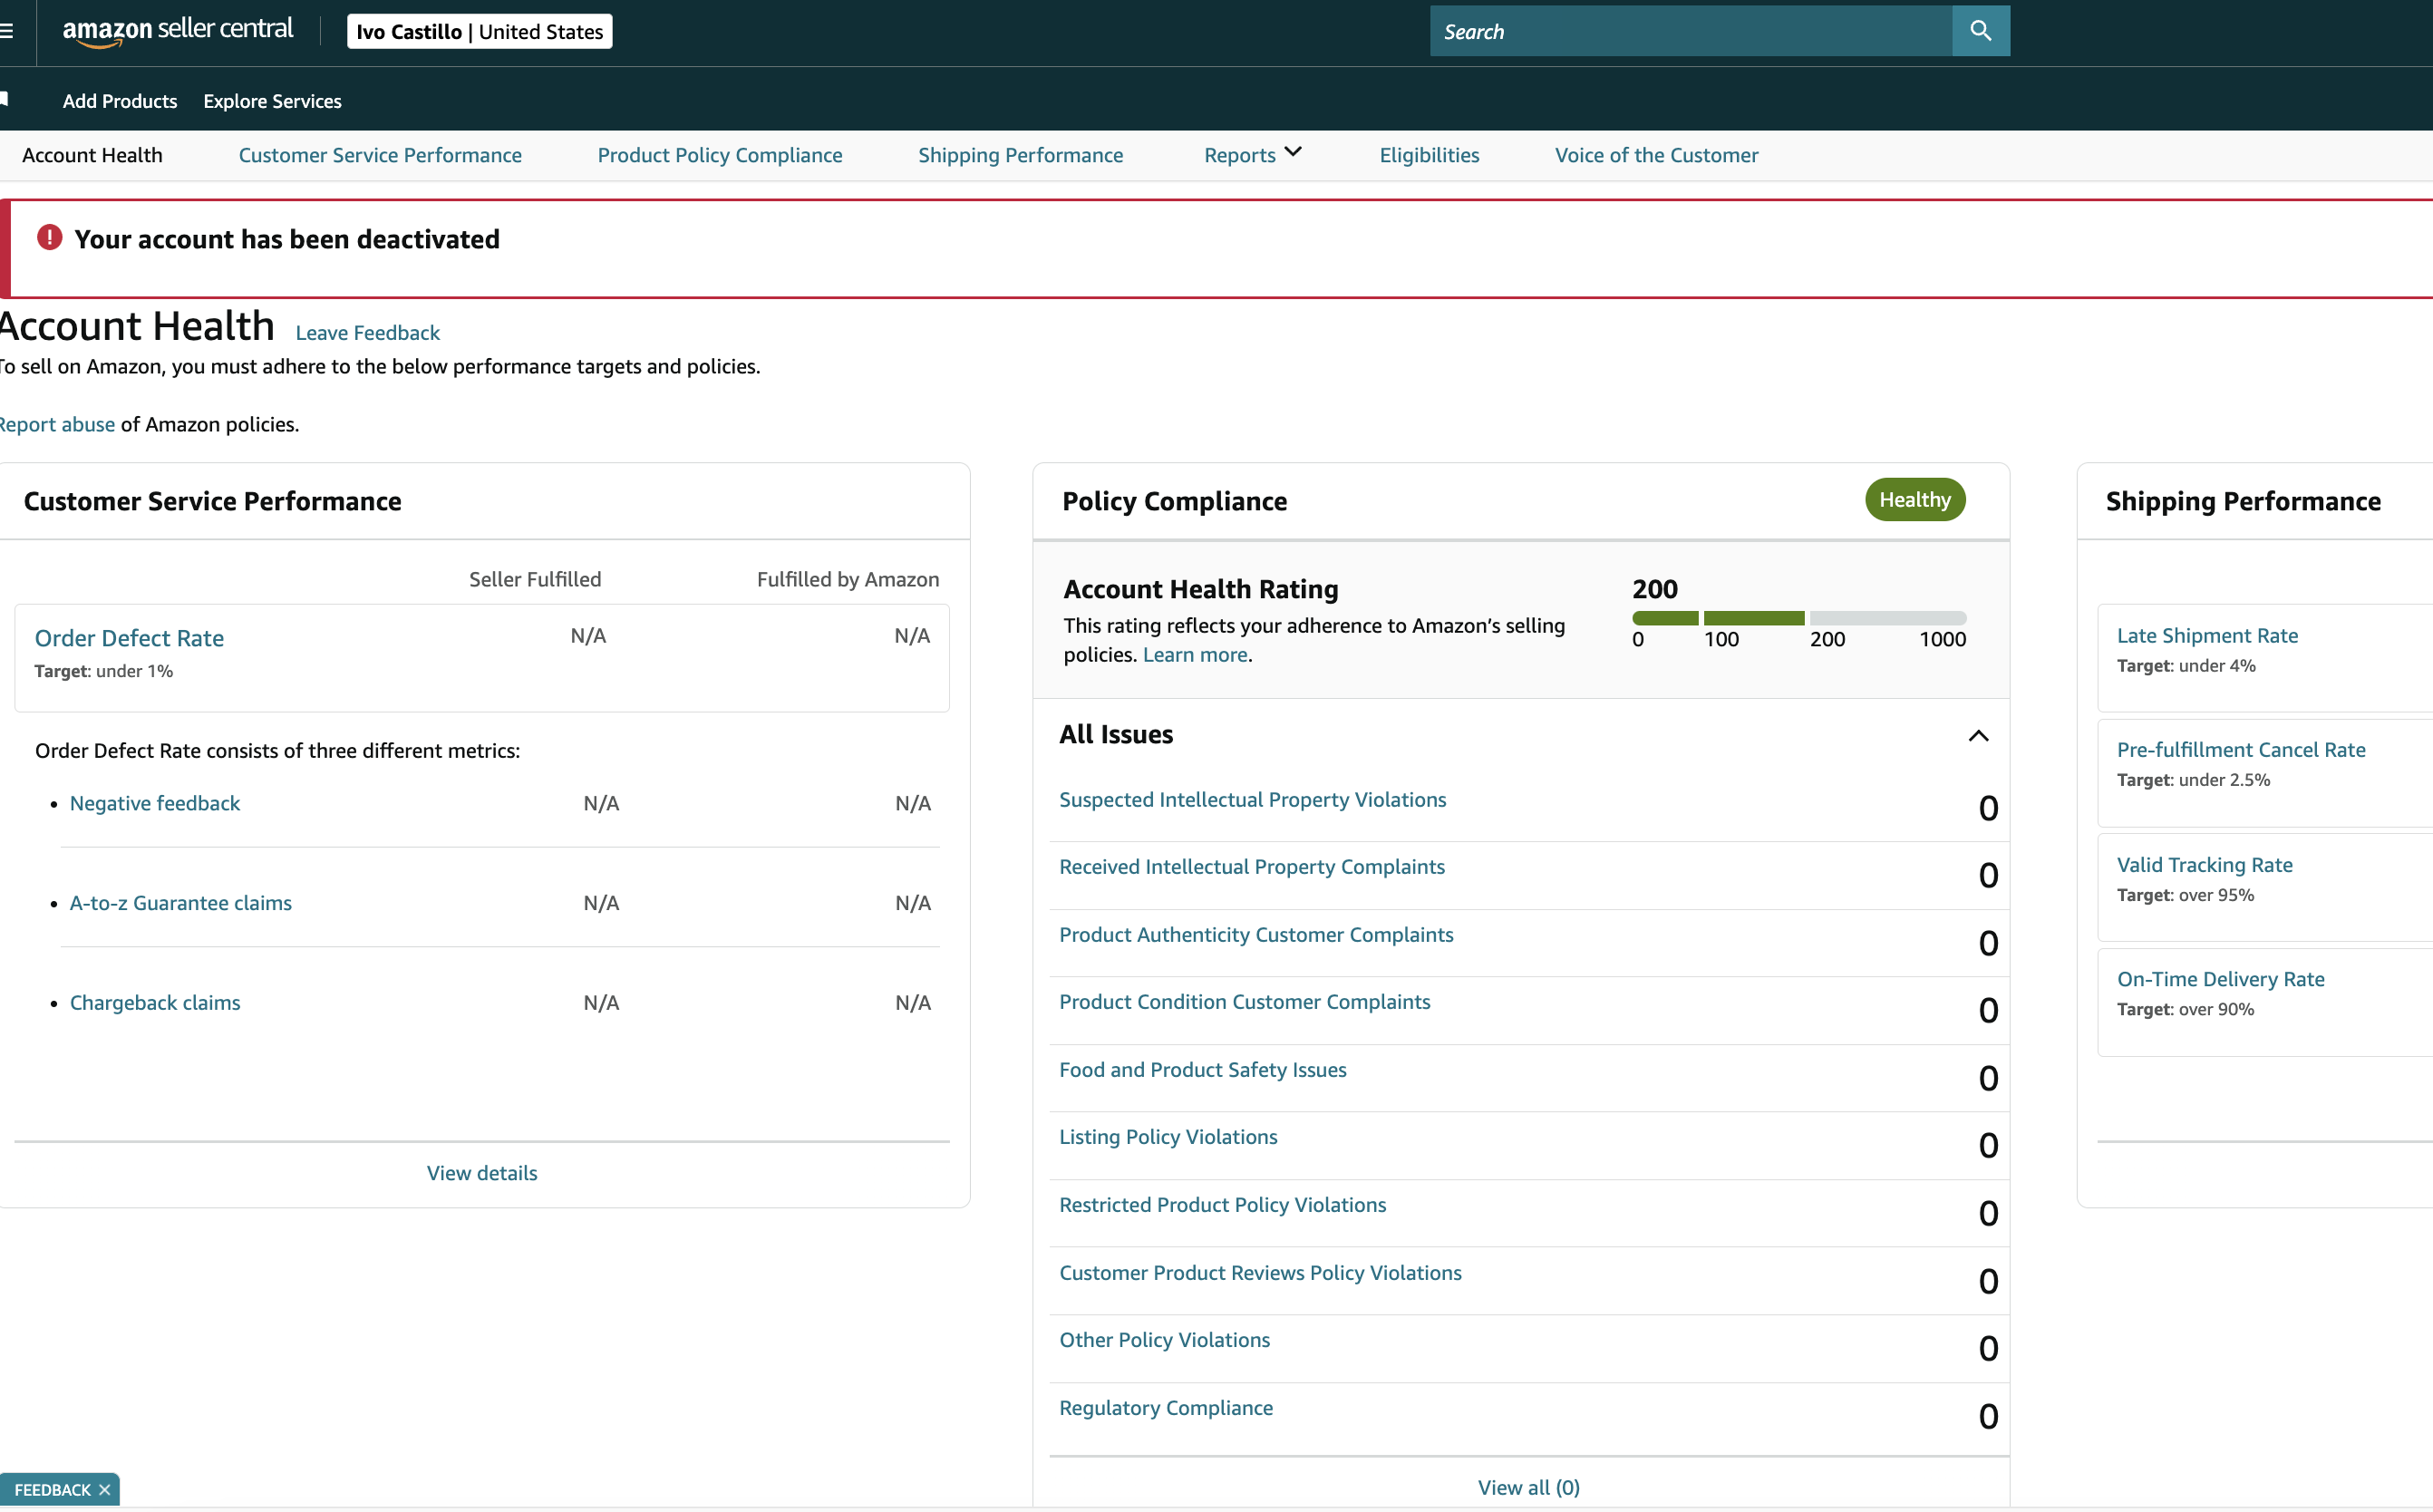
Task: Open Listing Policy Violations
Action: point(1168,1136)
